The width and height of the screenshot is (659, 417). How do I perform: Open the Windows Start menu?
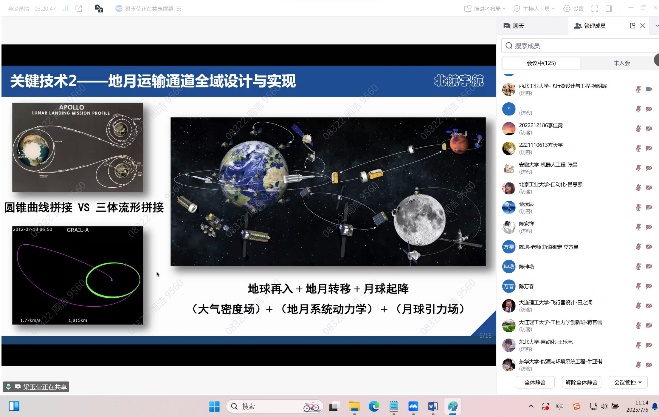[212, 406]
